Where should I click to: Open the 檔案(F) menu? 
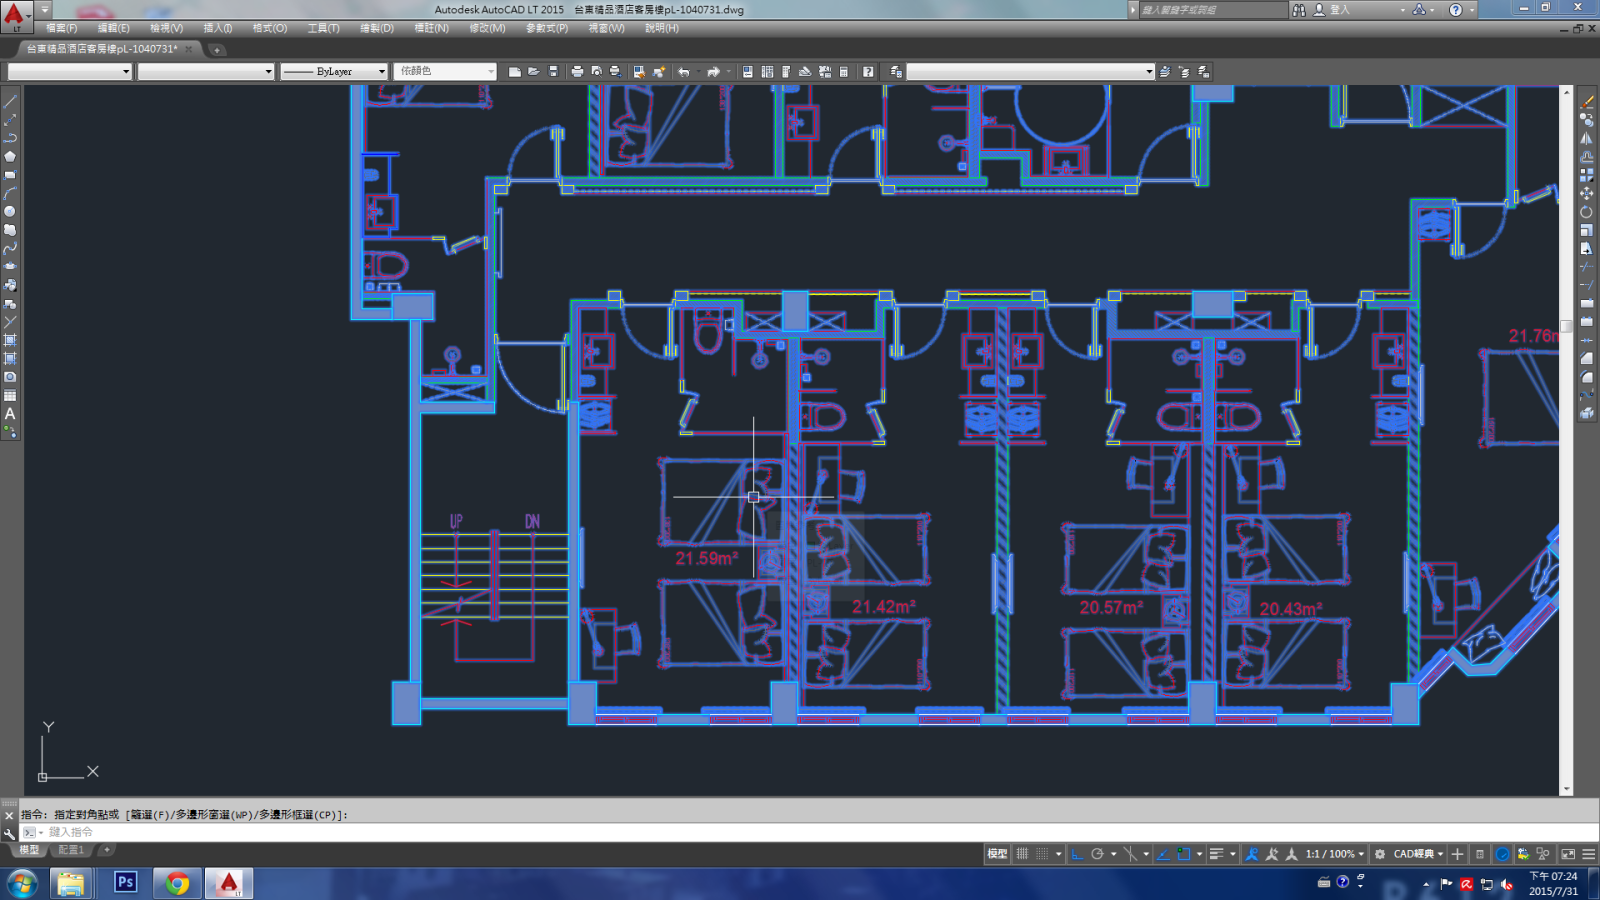(x=62, y=28)
